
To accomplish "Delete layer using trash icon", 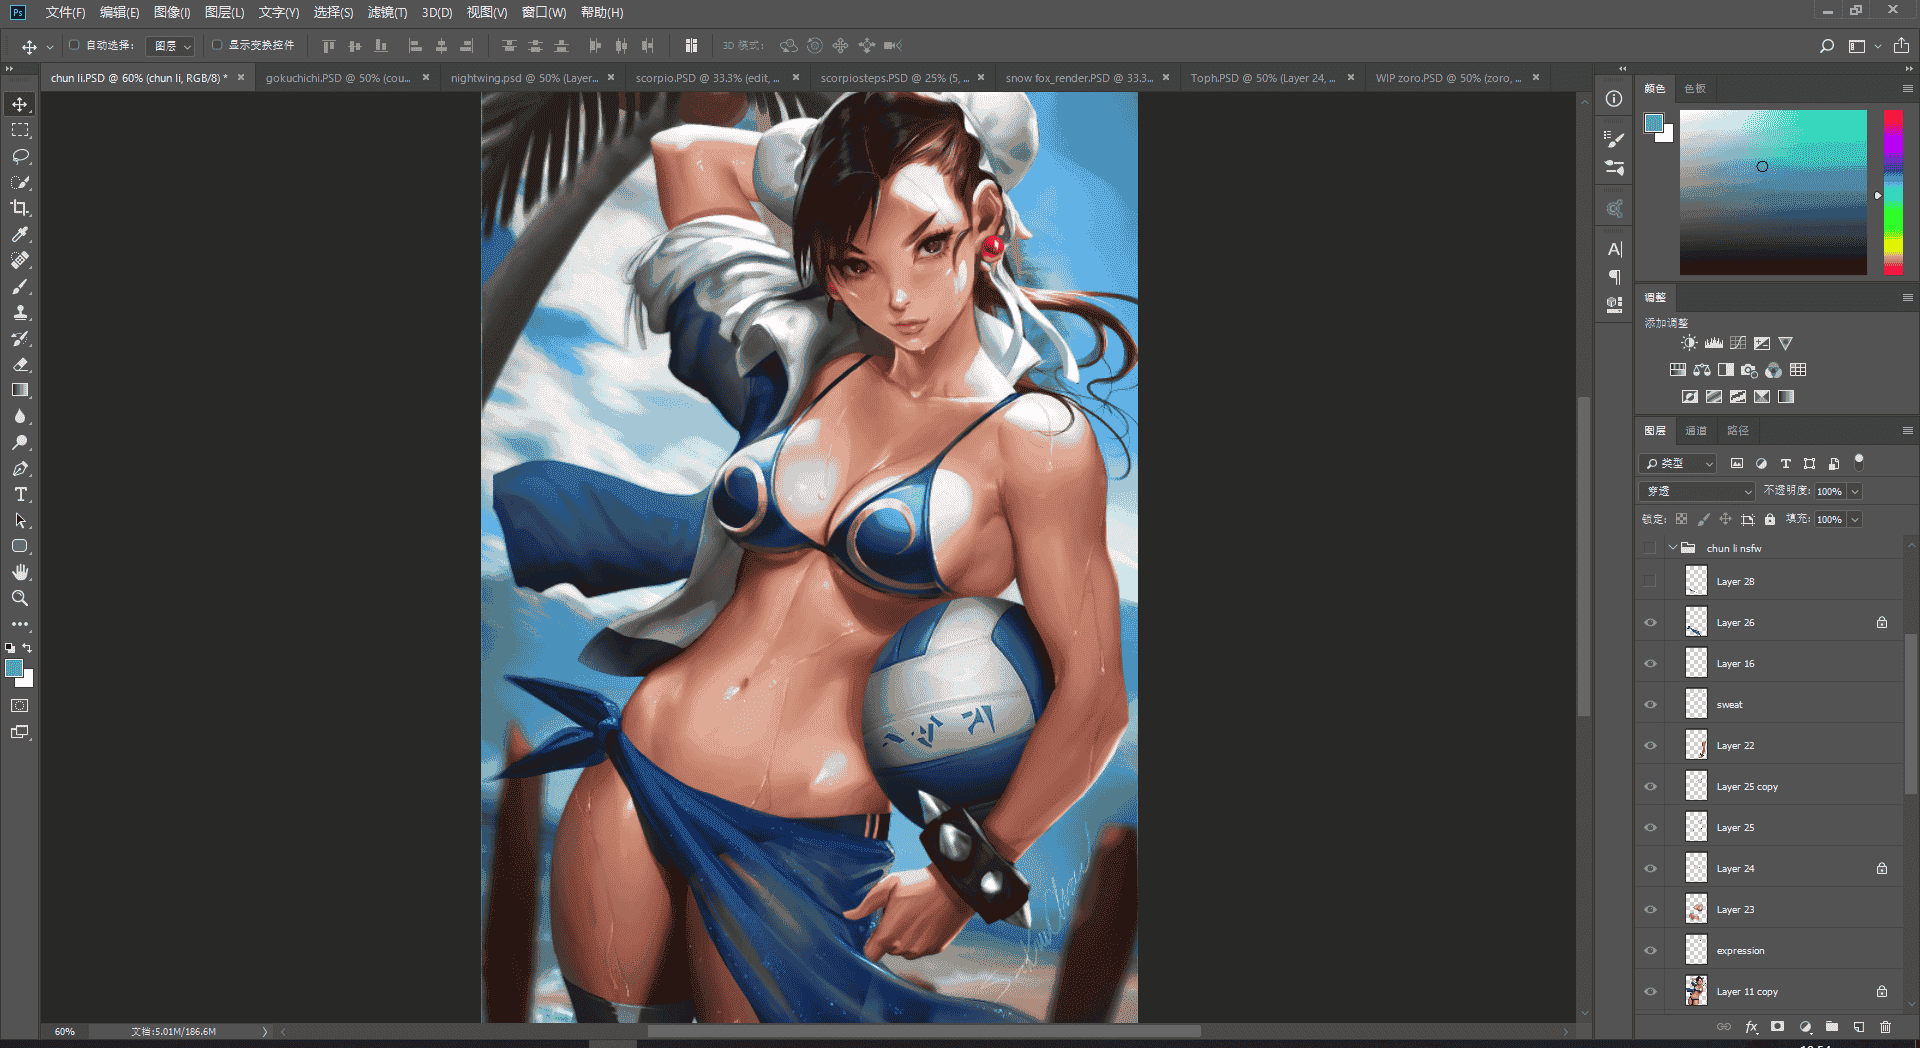I will pos(1885,1027).
